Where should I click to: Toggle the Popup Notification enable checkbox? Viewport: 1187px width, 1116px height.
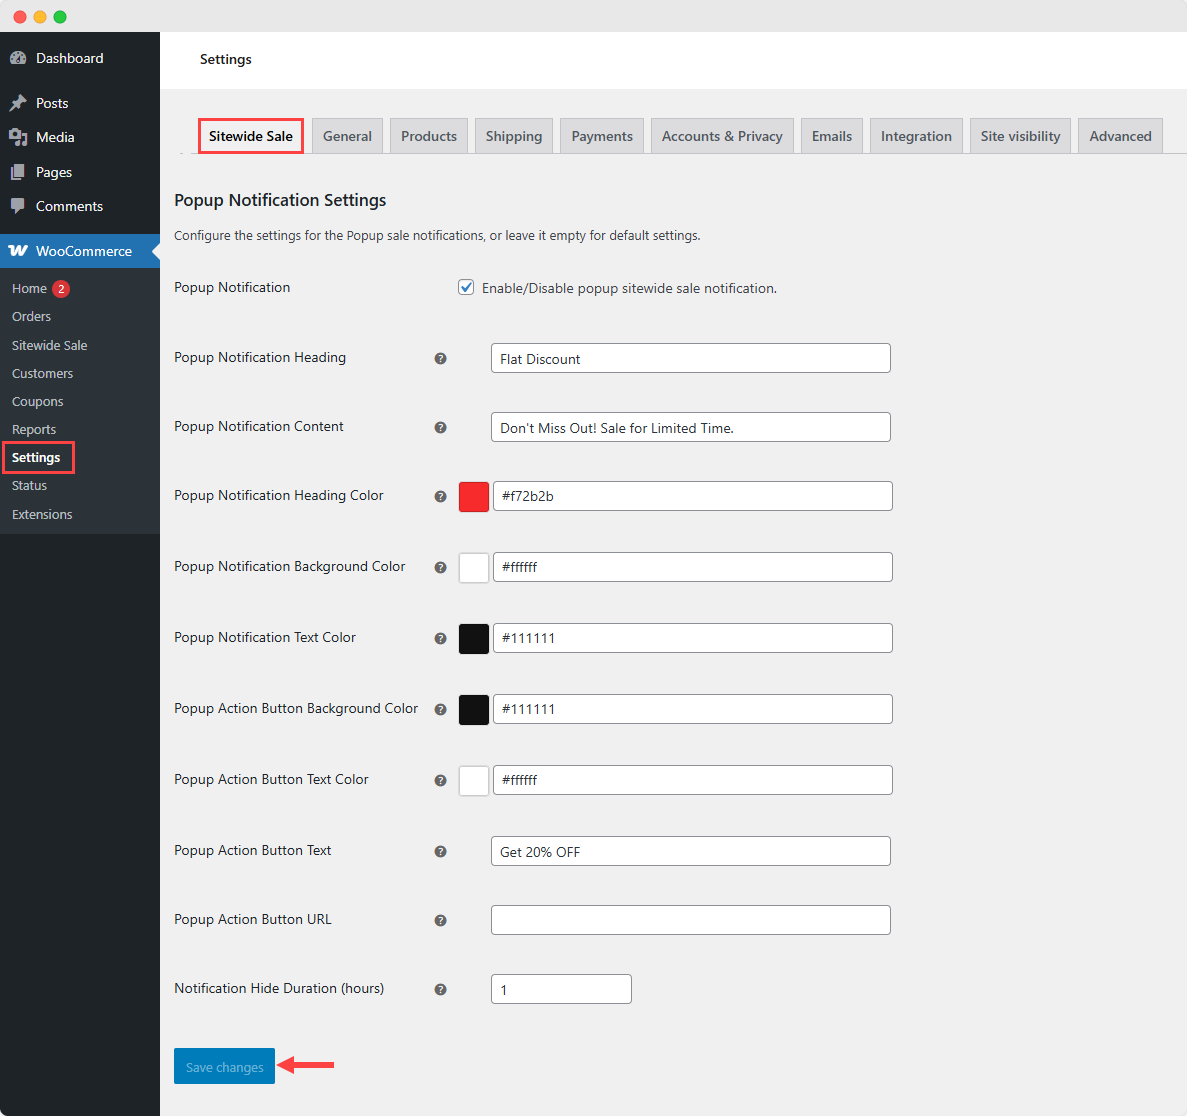click(x=466, y=288)
